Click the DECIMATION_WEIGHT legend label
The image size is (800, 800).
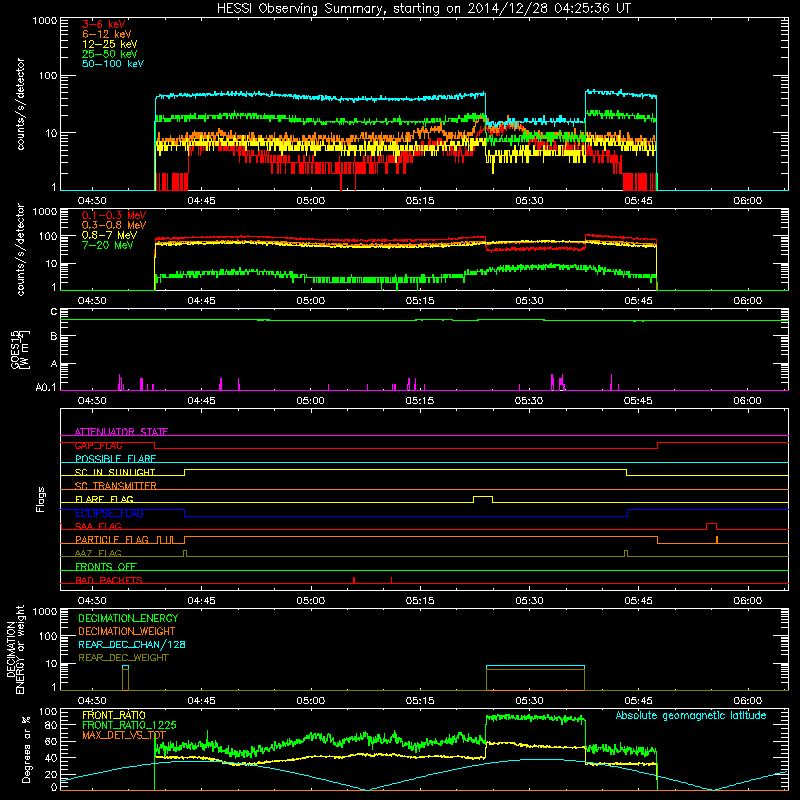tap(127, 632)
